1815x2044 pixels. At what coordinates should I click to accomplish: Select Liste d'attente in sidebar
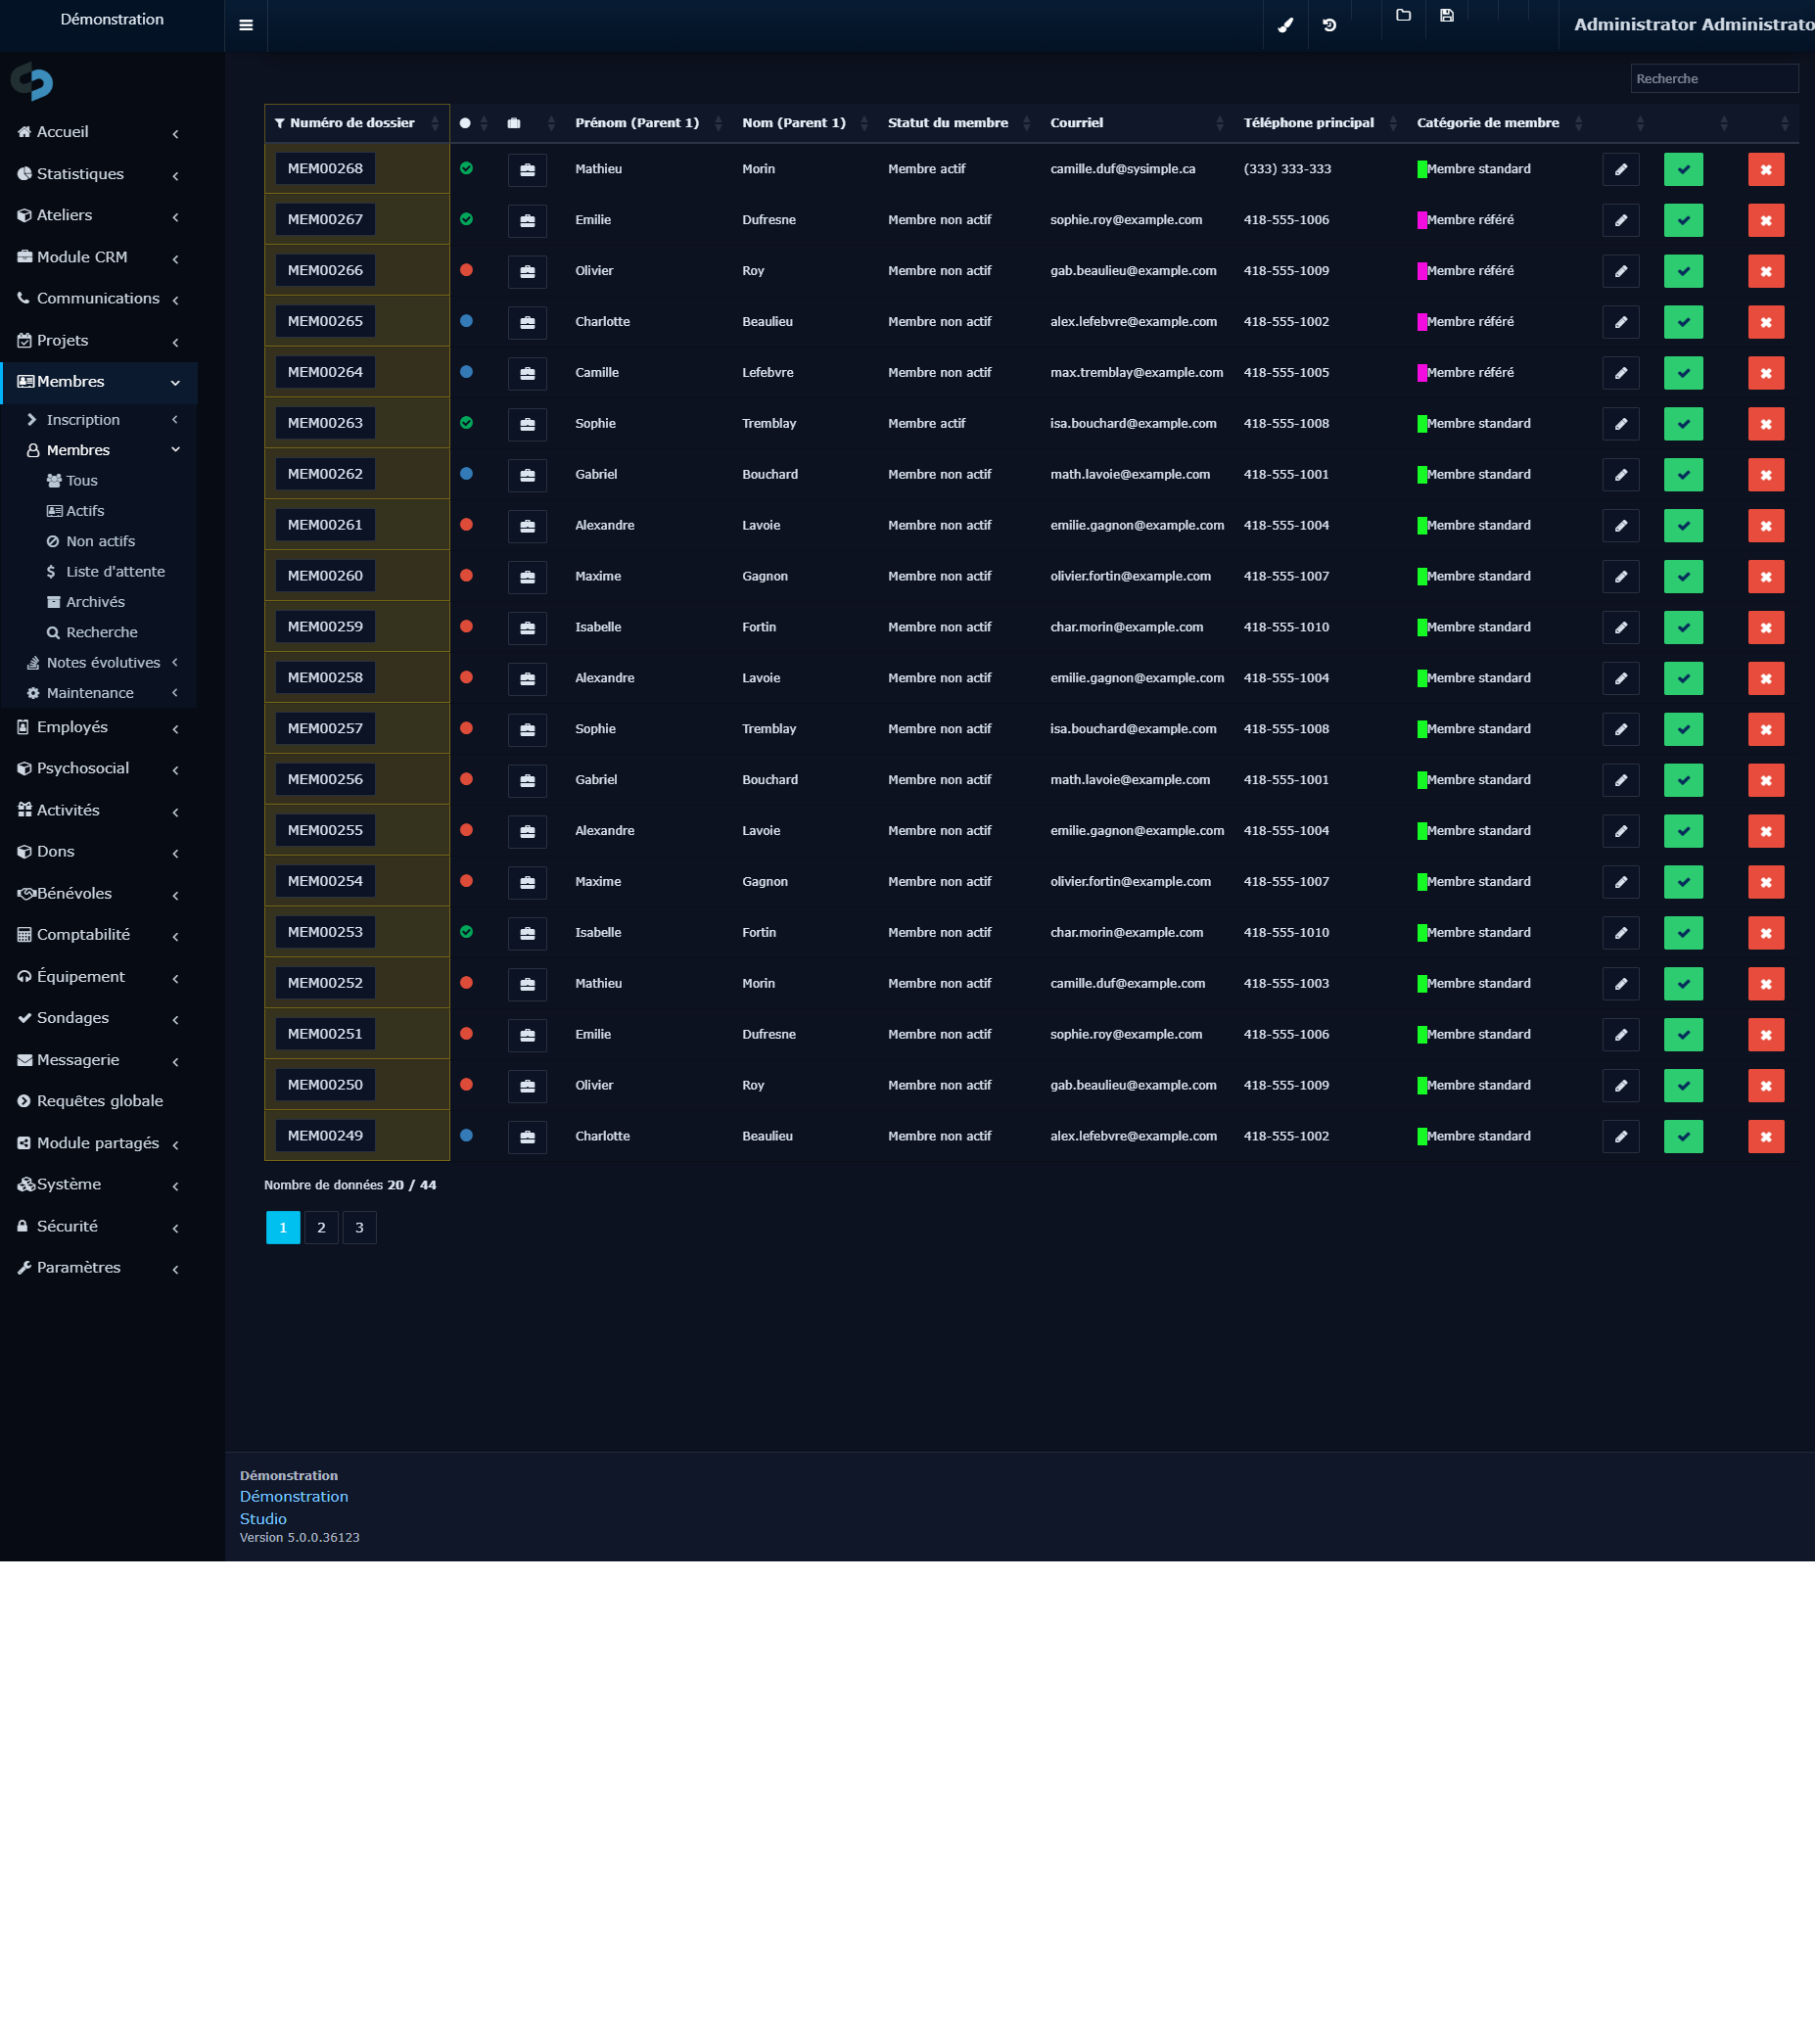[115, 572]
